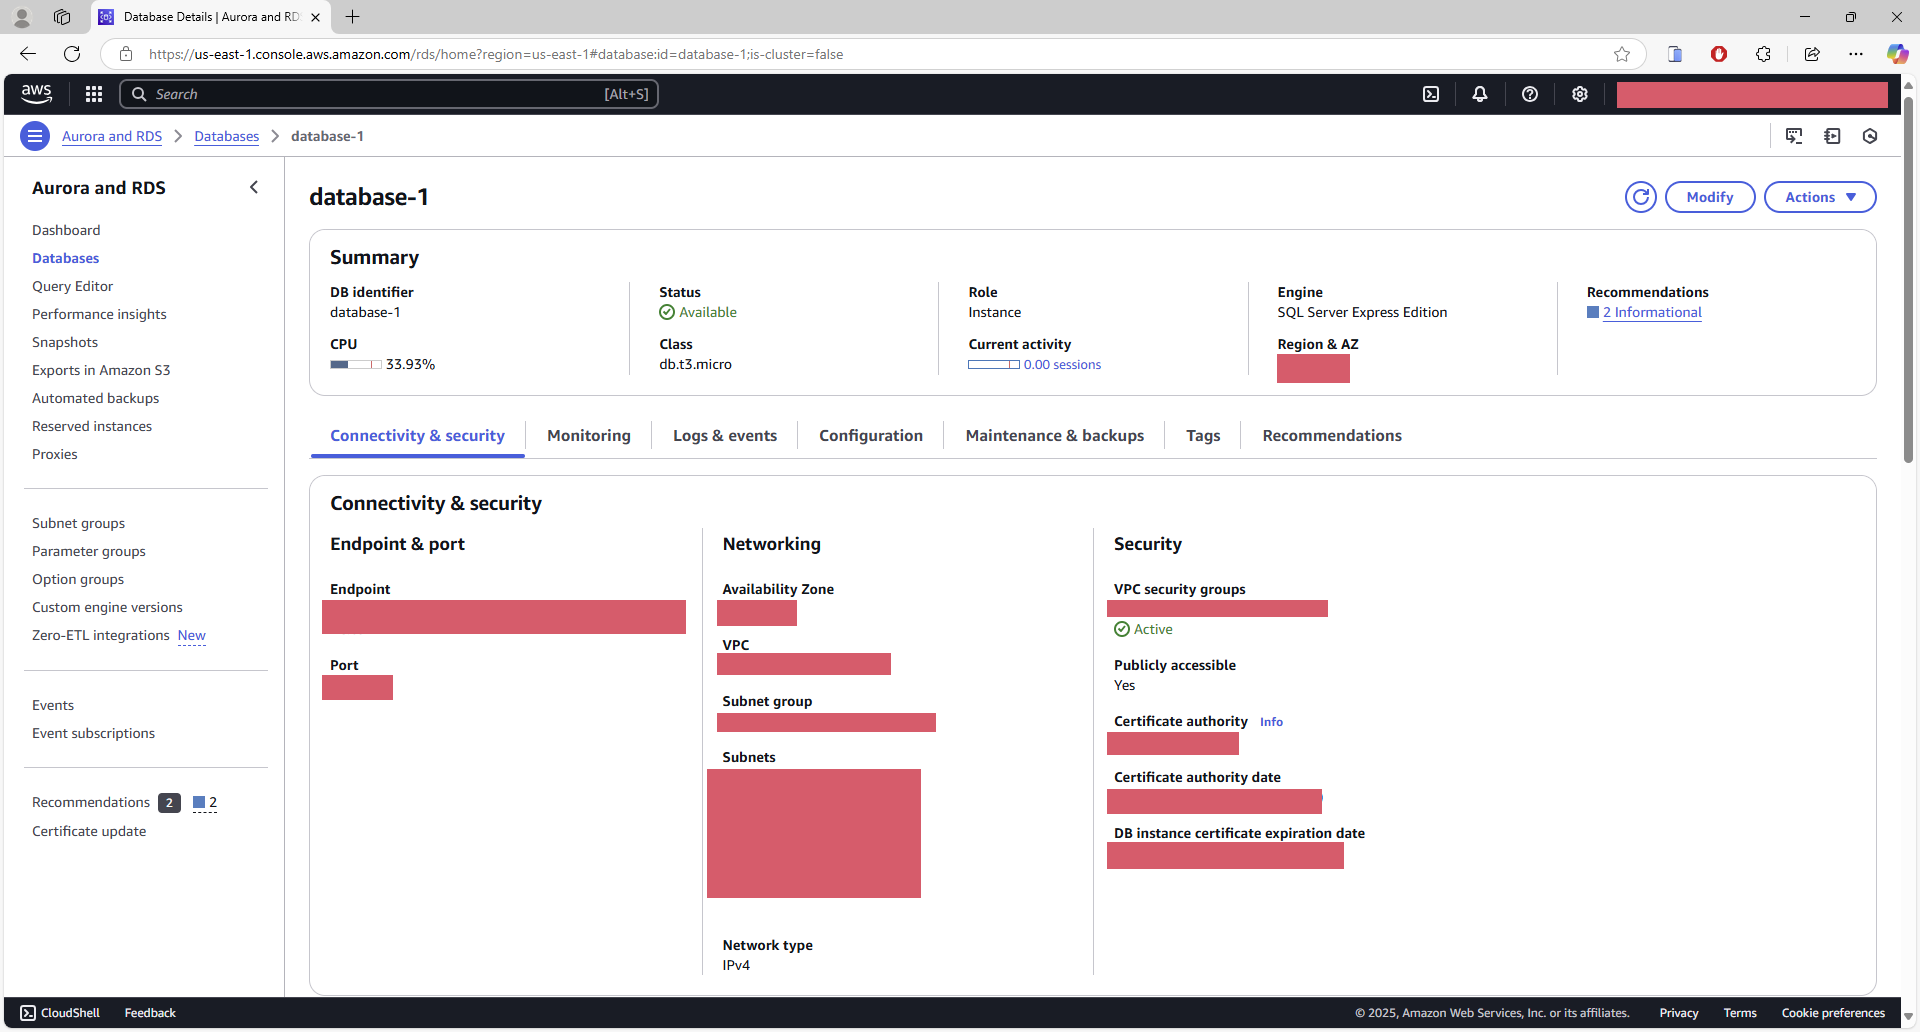Open the 2 Informational recommendations link

(x=1651, y=313)
